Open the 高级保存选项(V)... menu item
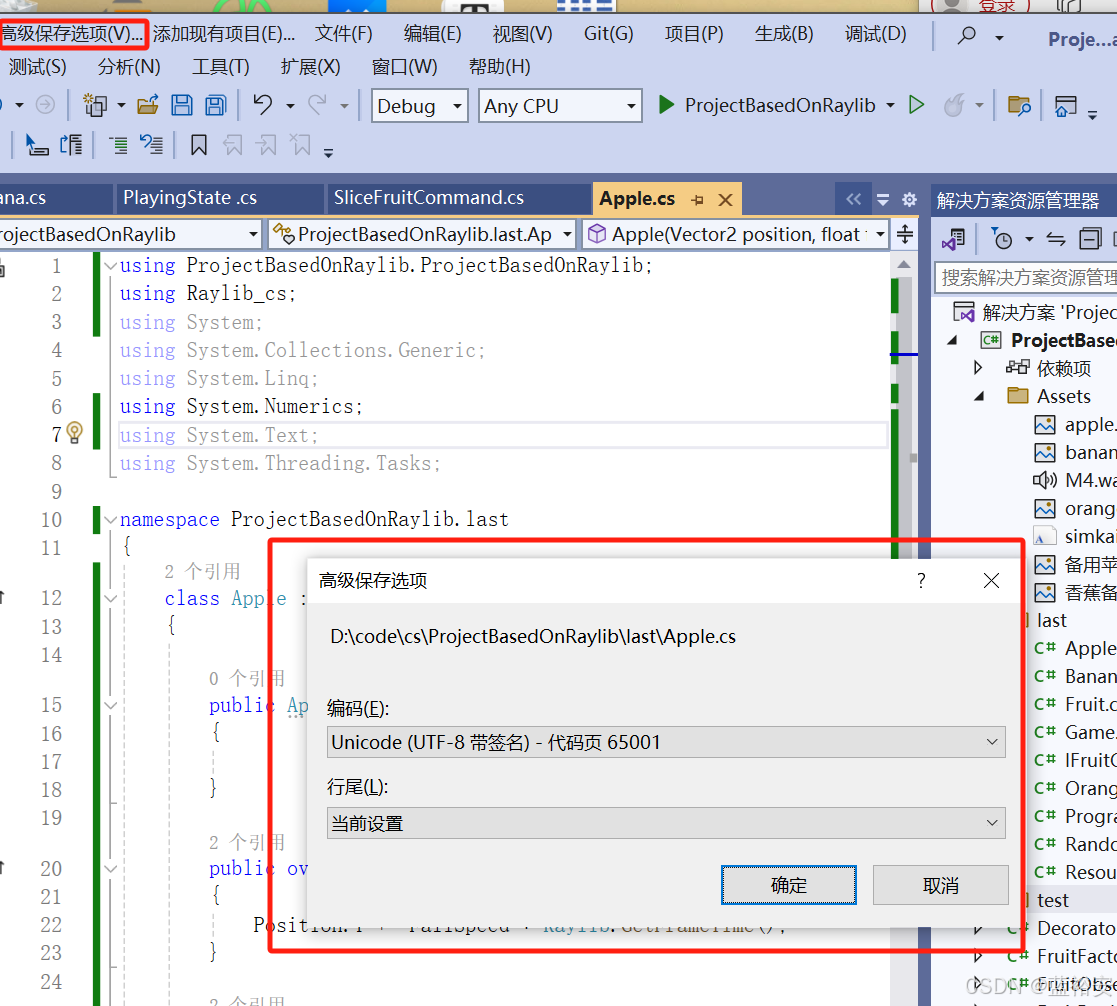 [73, 33]
